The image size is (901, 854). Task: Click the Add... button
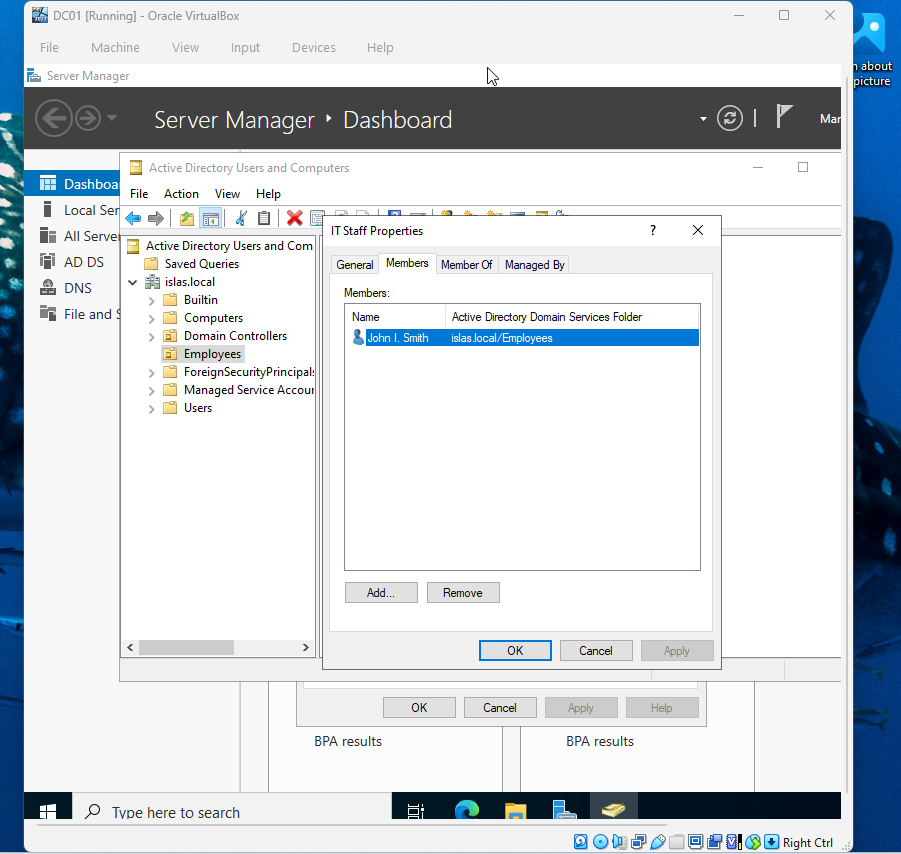pyautogui.click(x=381, y=593)
